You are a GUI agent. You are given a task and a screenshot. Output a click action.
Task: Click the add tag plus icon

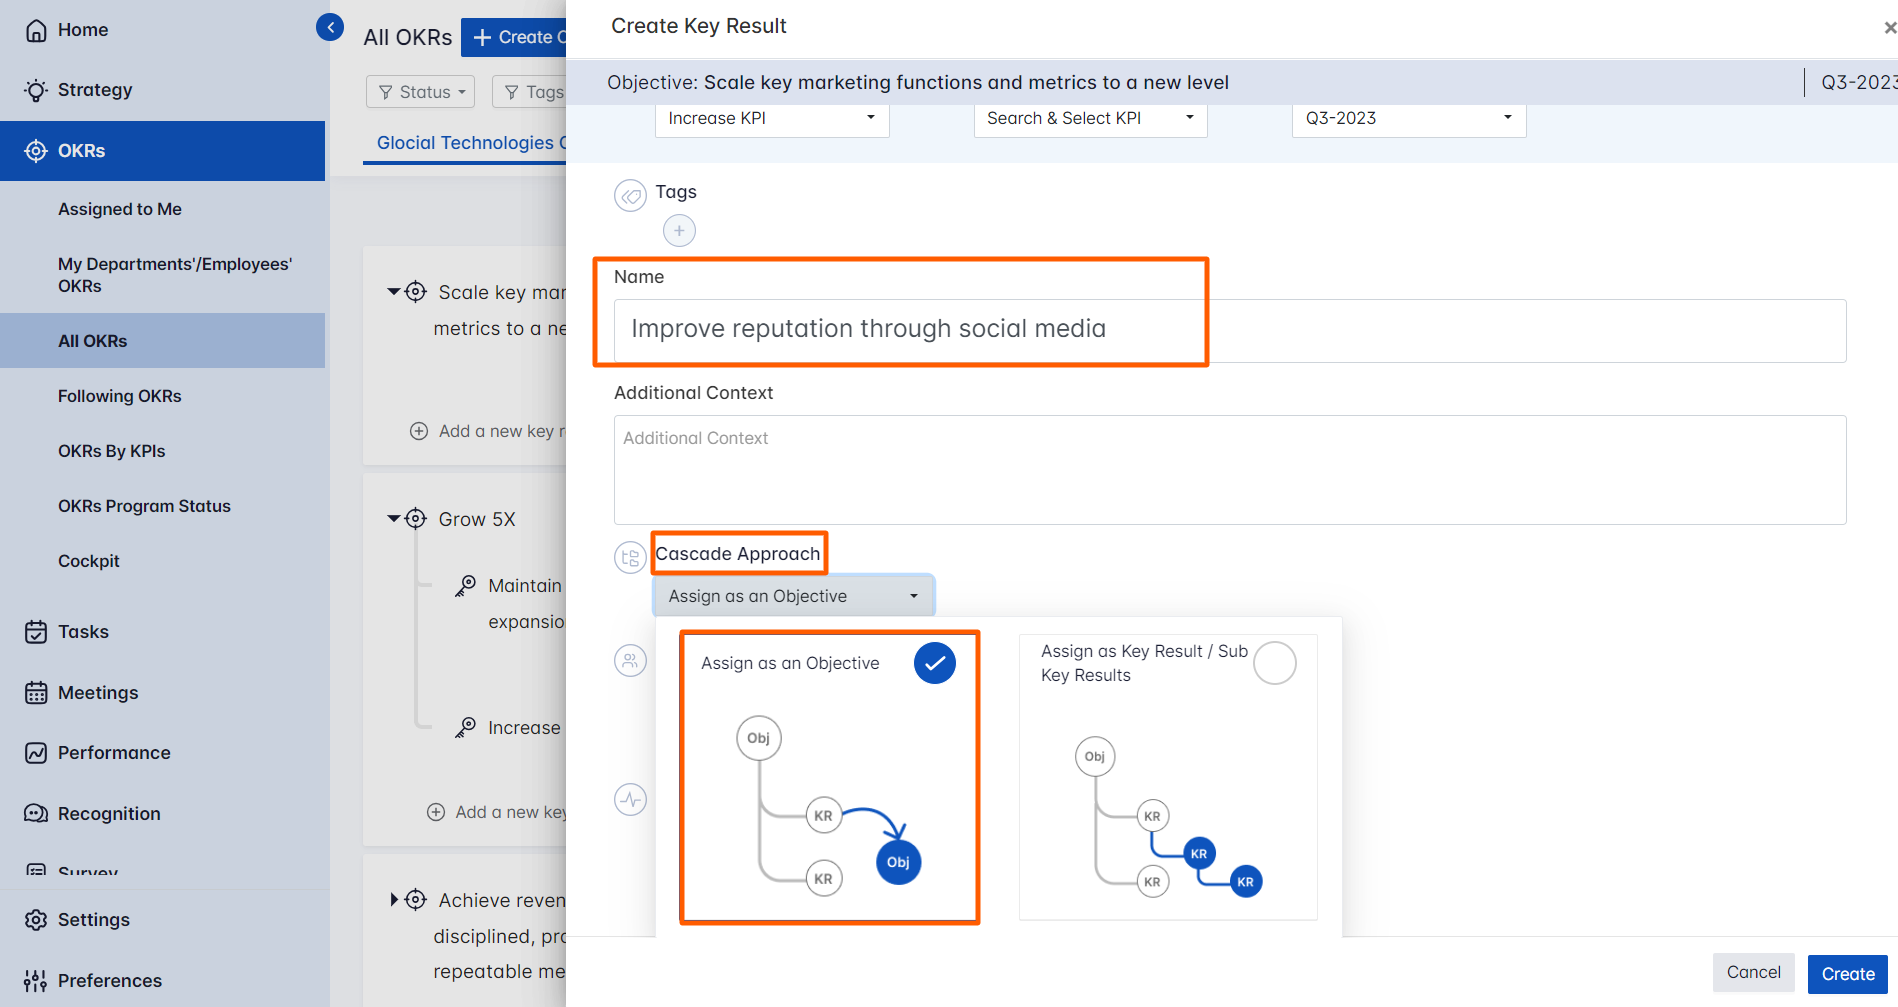[x=679, y=231]
